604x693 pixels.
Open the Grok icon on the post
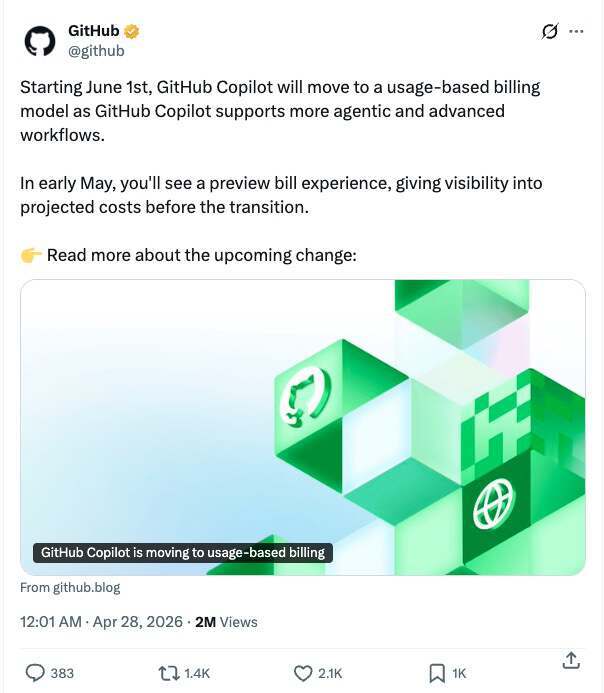[x=549, y=31]
